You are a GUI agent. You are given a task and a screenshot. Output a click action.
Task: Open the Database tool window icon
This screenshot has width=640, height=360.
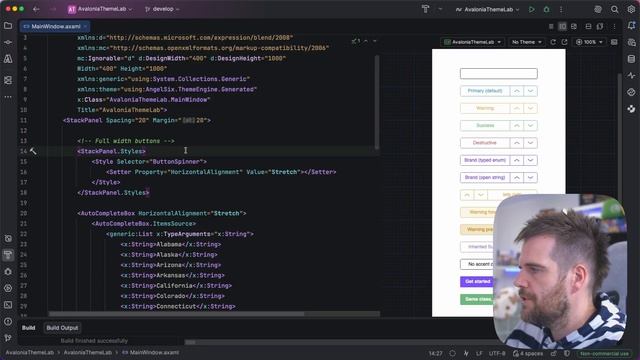[x=631, y=59]
